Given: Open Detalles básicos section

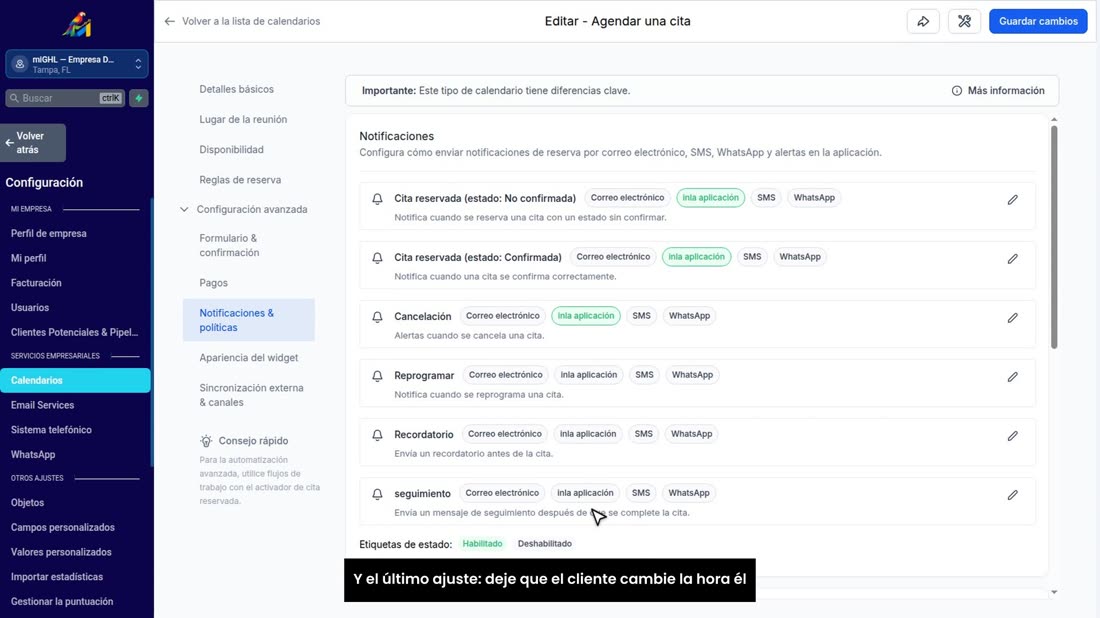Looking at the screenshot, I should (x=236, y=89).
